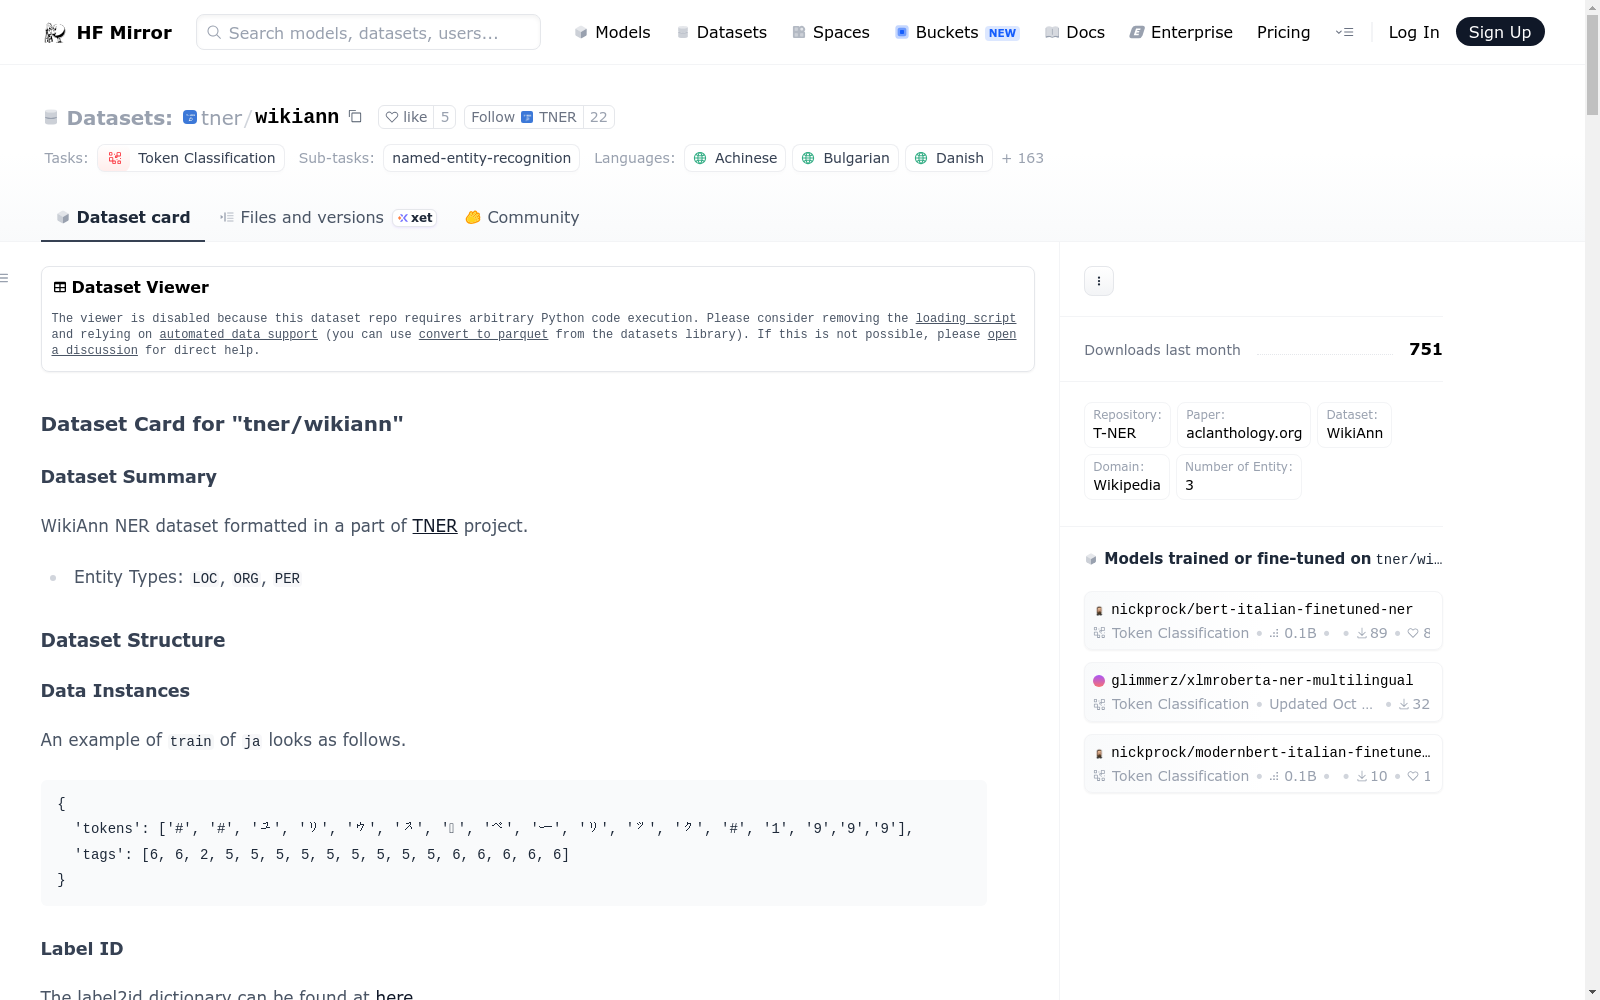The width and height of the screenshot is (1600, 1000).
Task: Follow the TNER organization
Action: point(523,117)
